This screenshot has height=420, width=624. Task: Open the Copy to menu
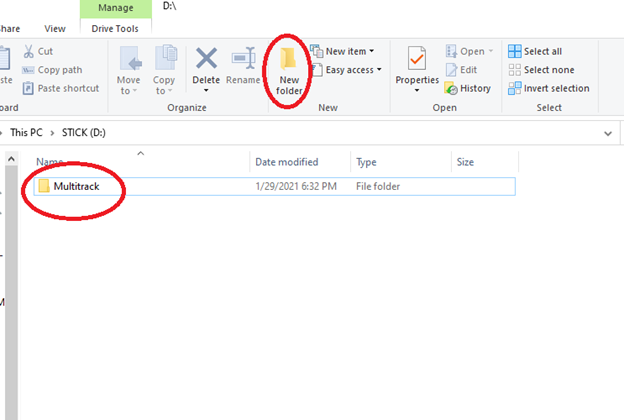click(164, 70)
